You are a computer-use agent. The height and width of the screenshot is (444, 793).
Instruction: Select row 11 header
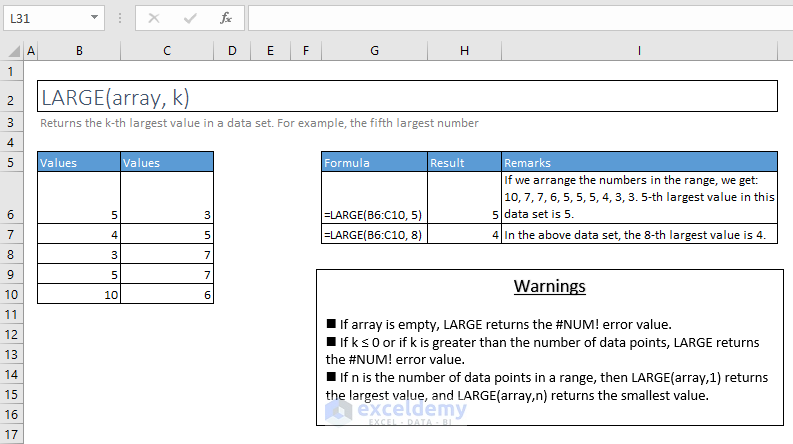pos(11,314)
